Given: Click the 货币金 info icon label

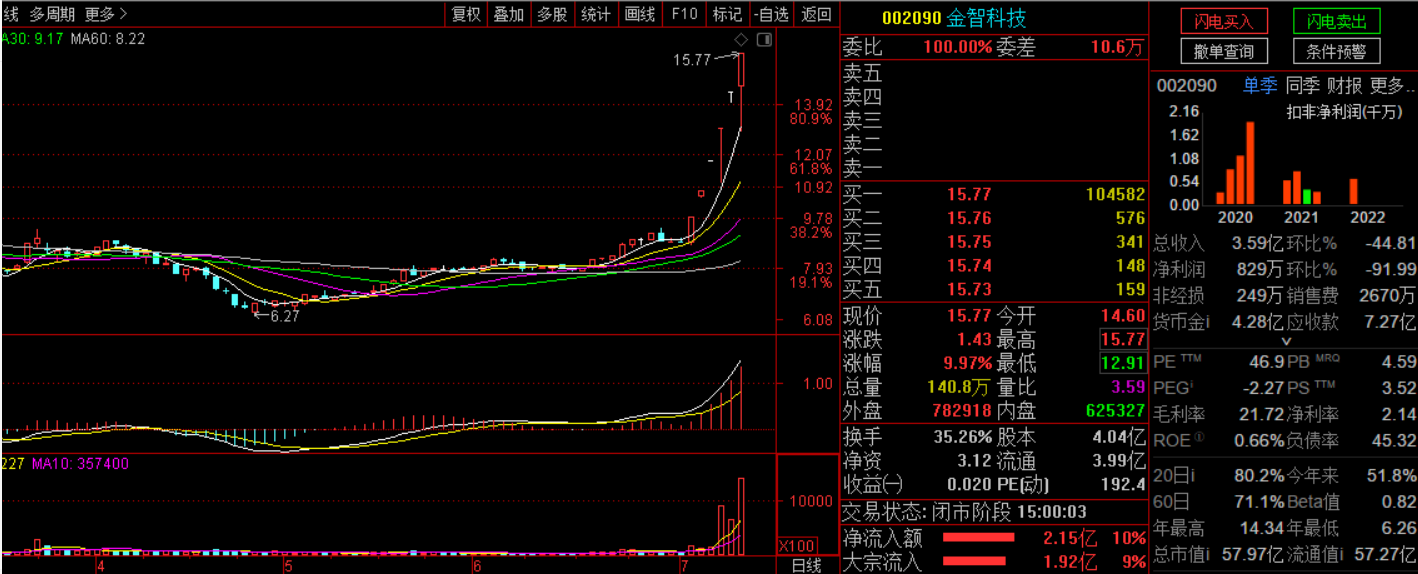Looking at the screenshot, I should 1181,322.
